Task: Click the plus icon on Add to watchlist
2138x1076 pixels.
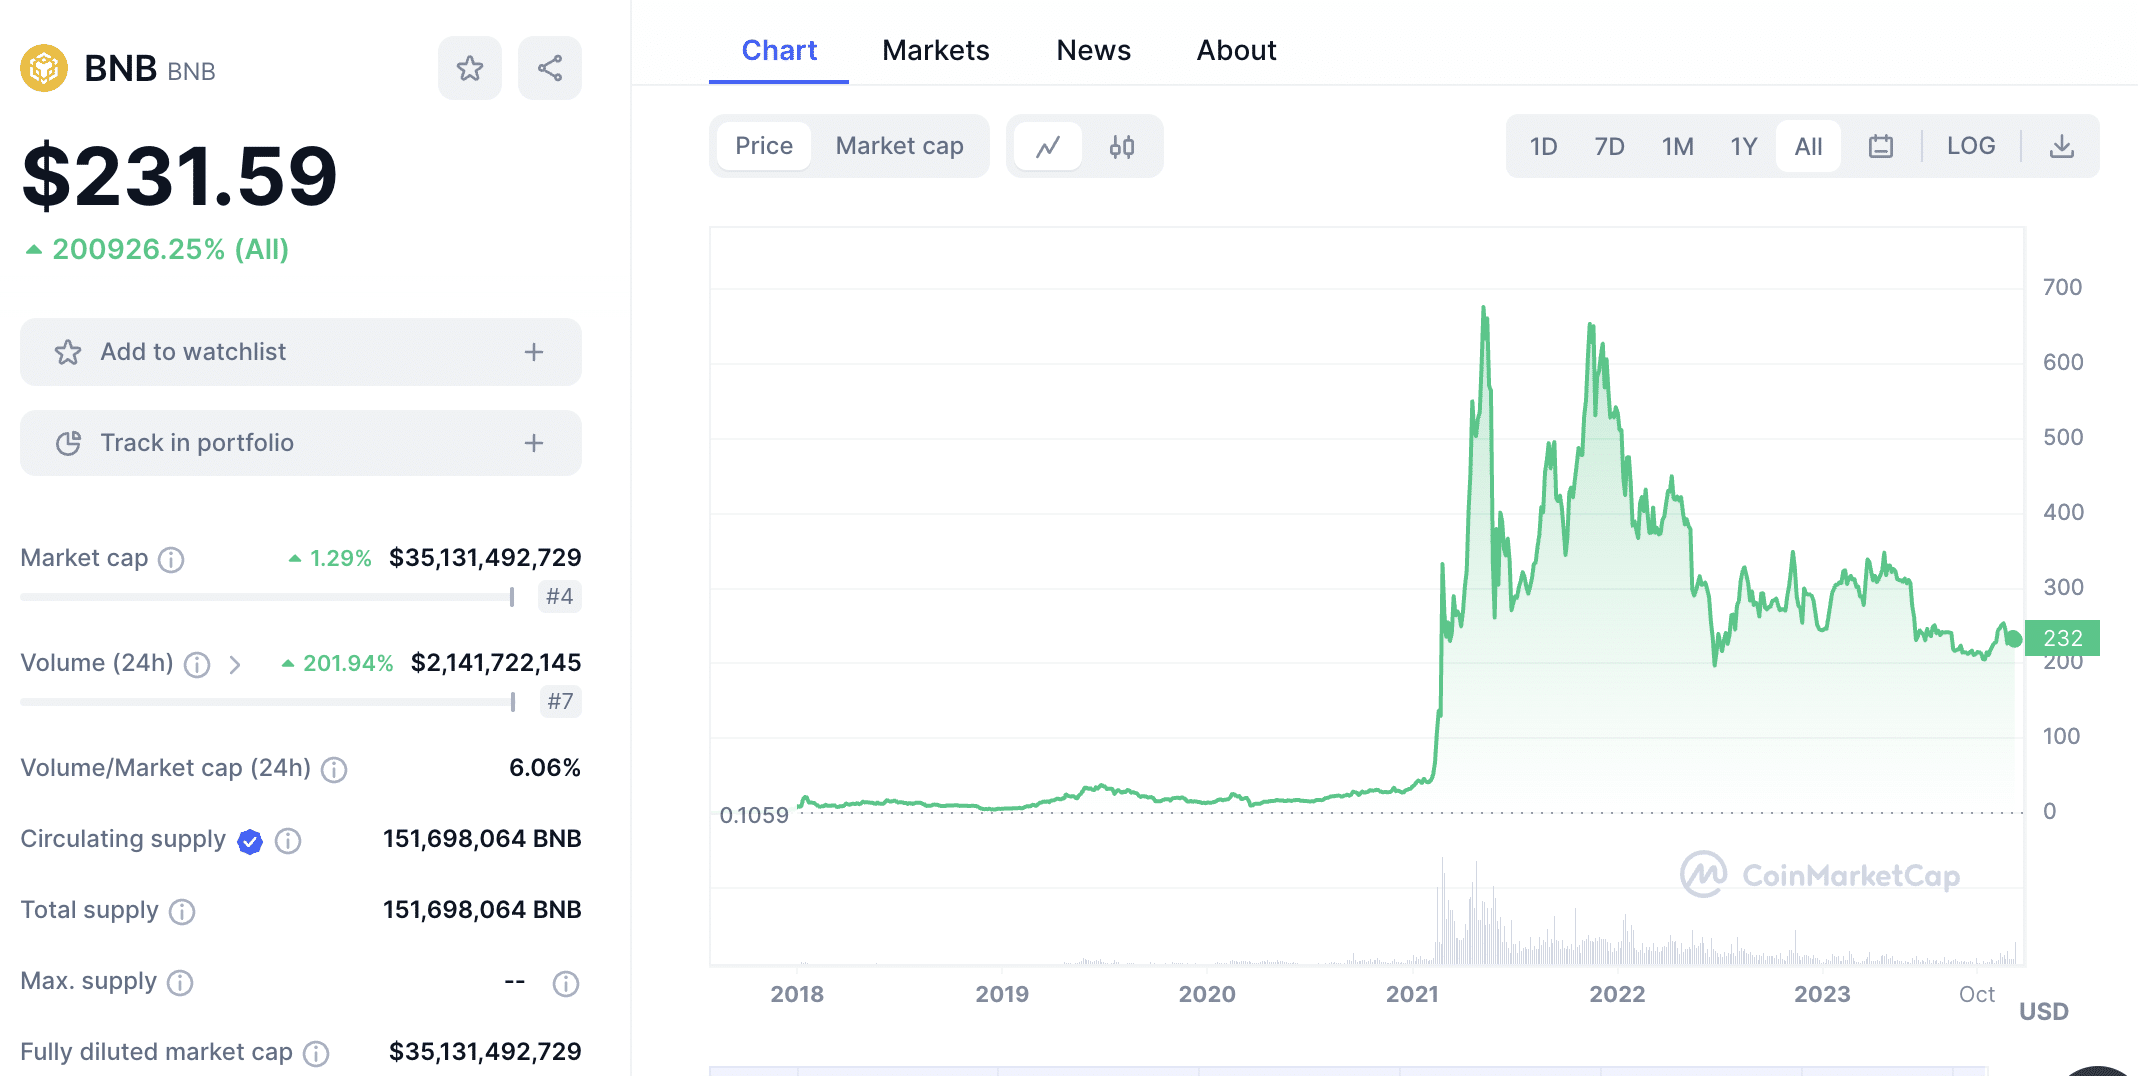Action: [534, 352]
